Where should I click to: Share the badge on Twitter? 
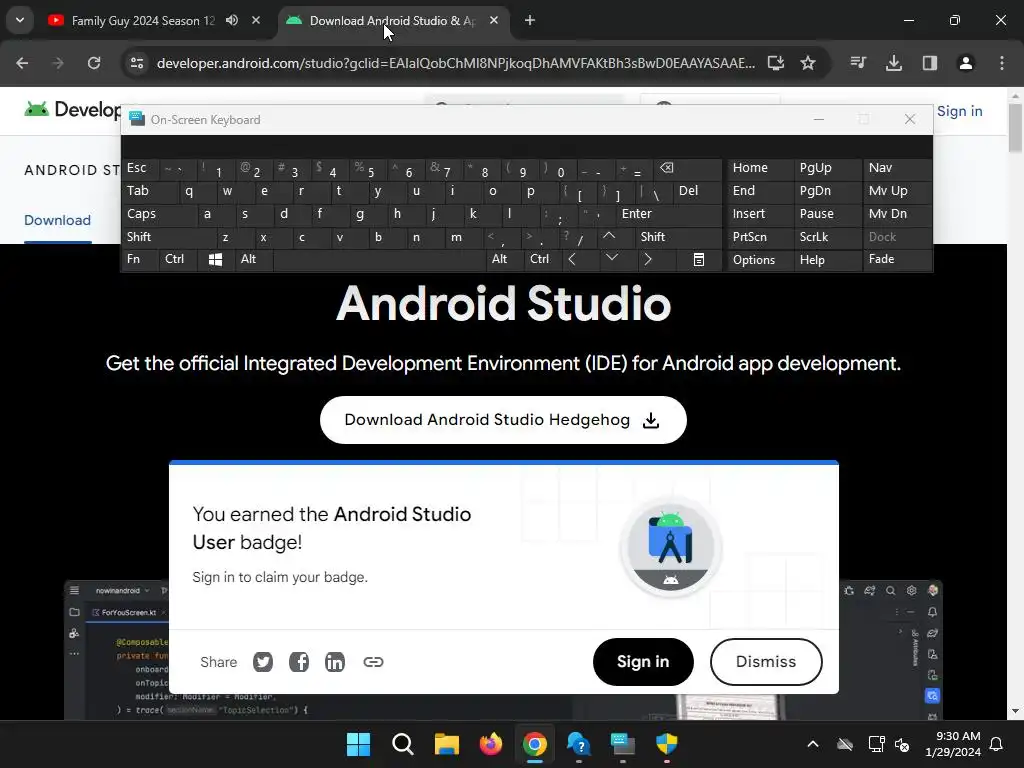[263, 662]
